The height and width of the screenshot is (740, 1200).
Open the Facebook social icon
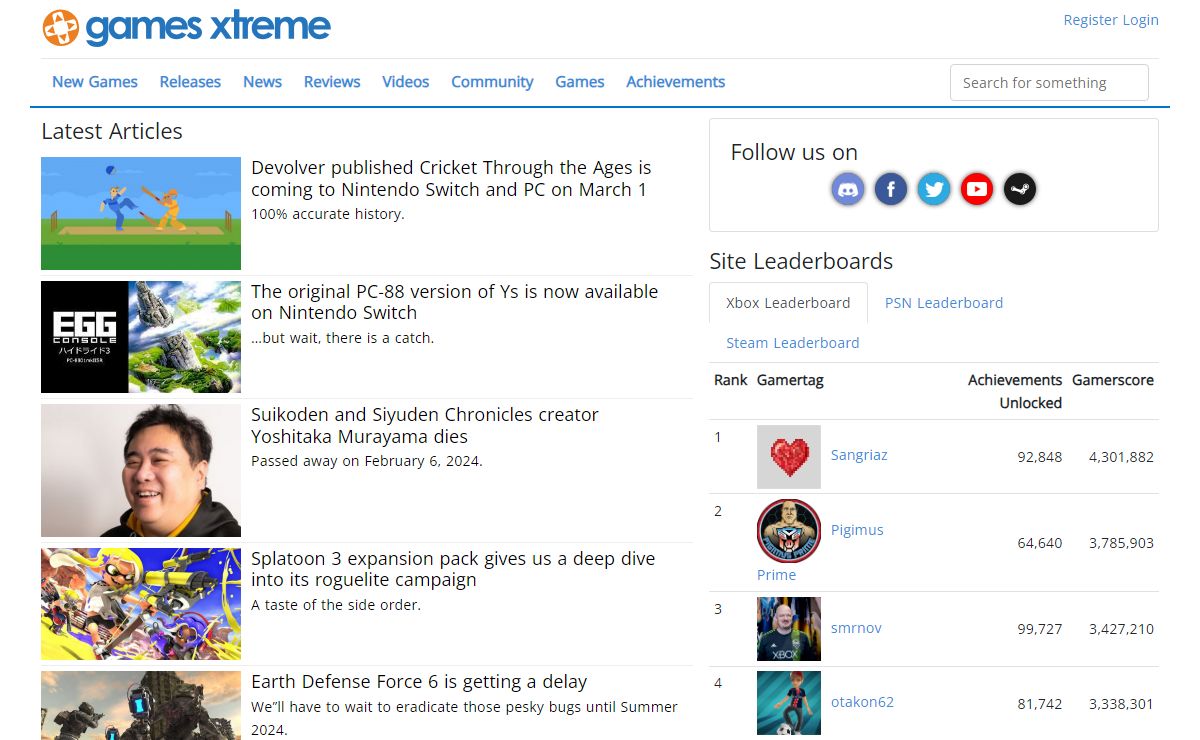891,189
